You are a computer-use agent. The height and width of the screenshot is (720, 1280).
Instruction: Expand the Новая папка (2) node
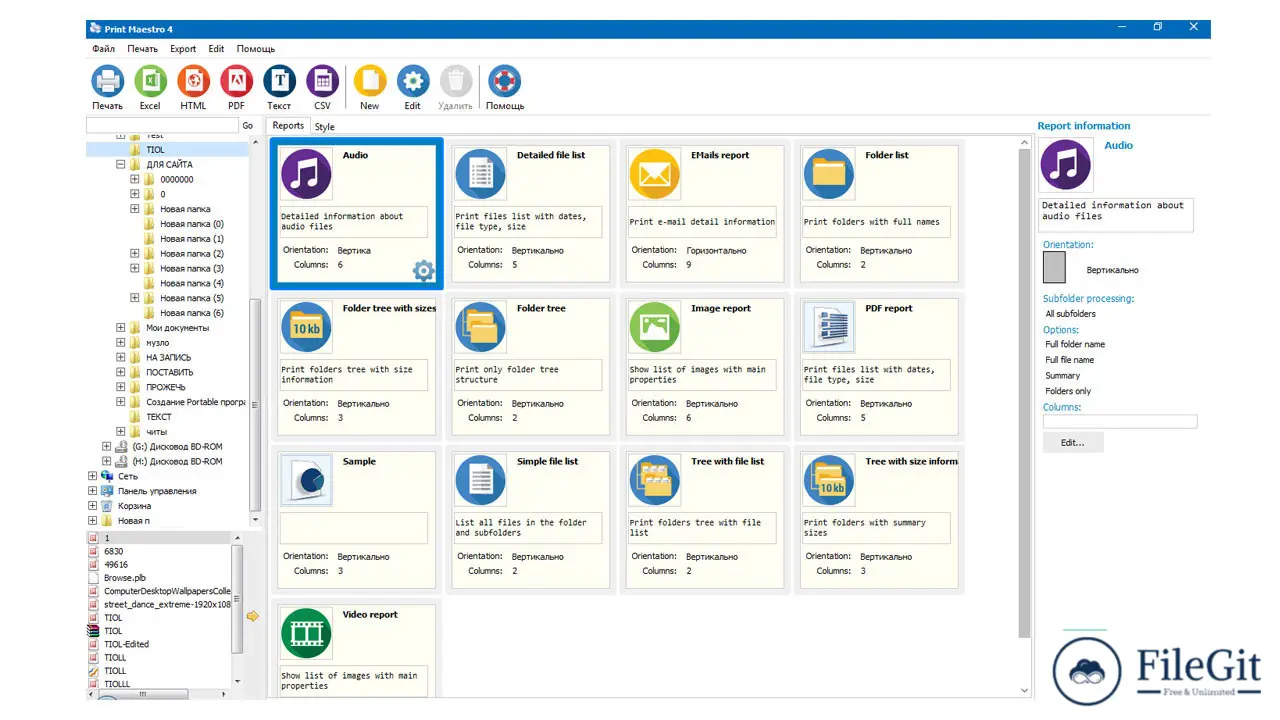click(135, 254)
